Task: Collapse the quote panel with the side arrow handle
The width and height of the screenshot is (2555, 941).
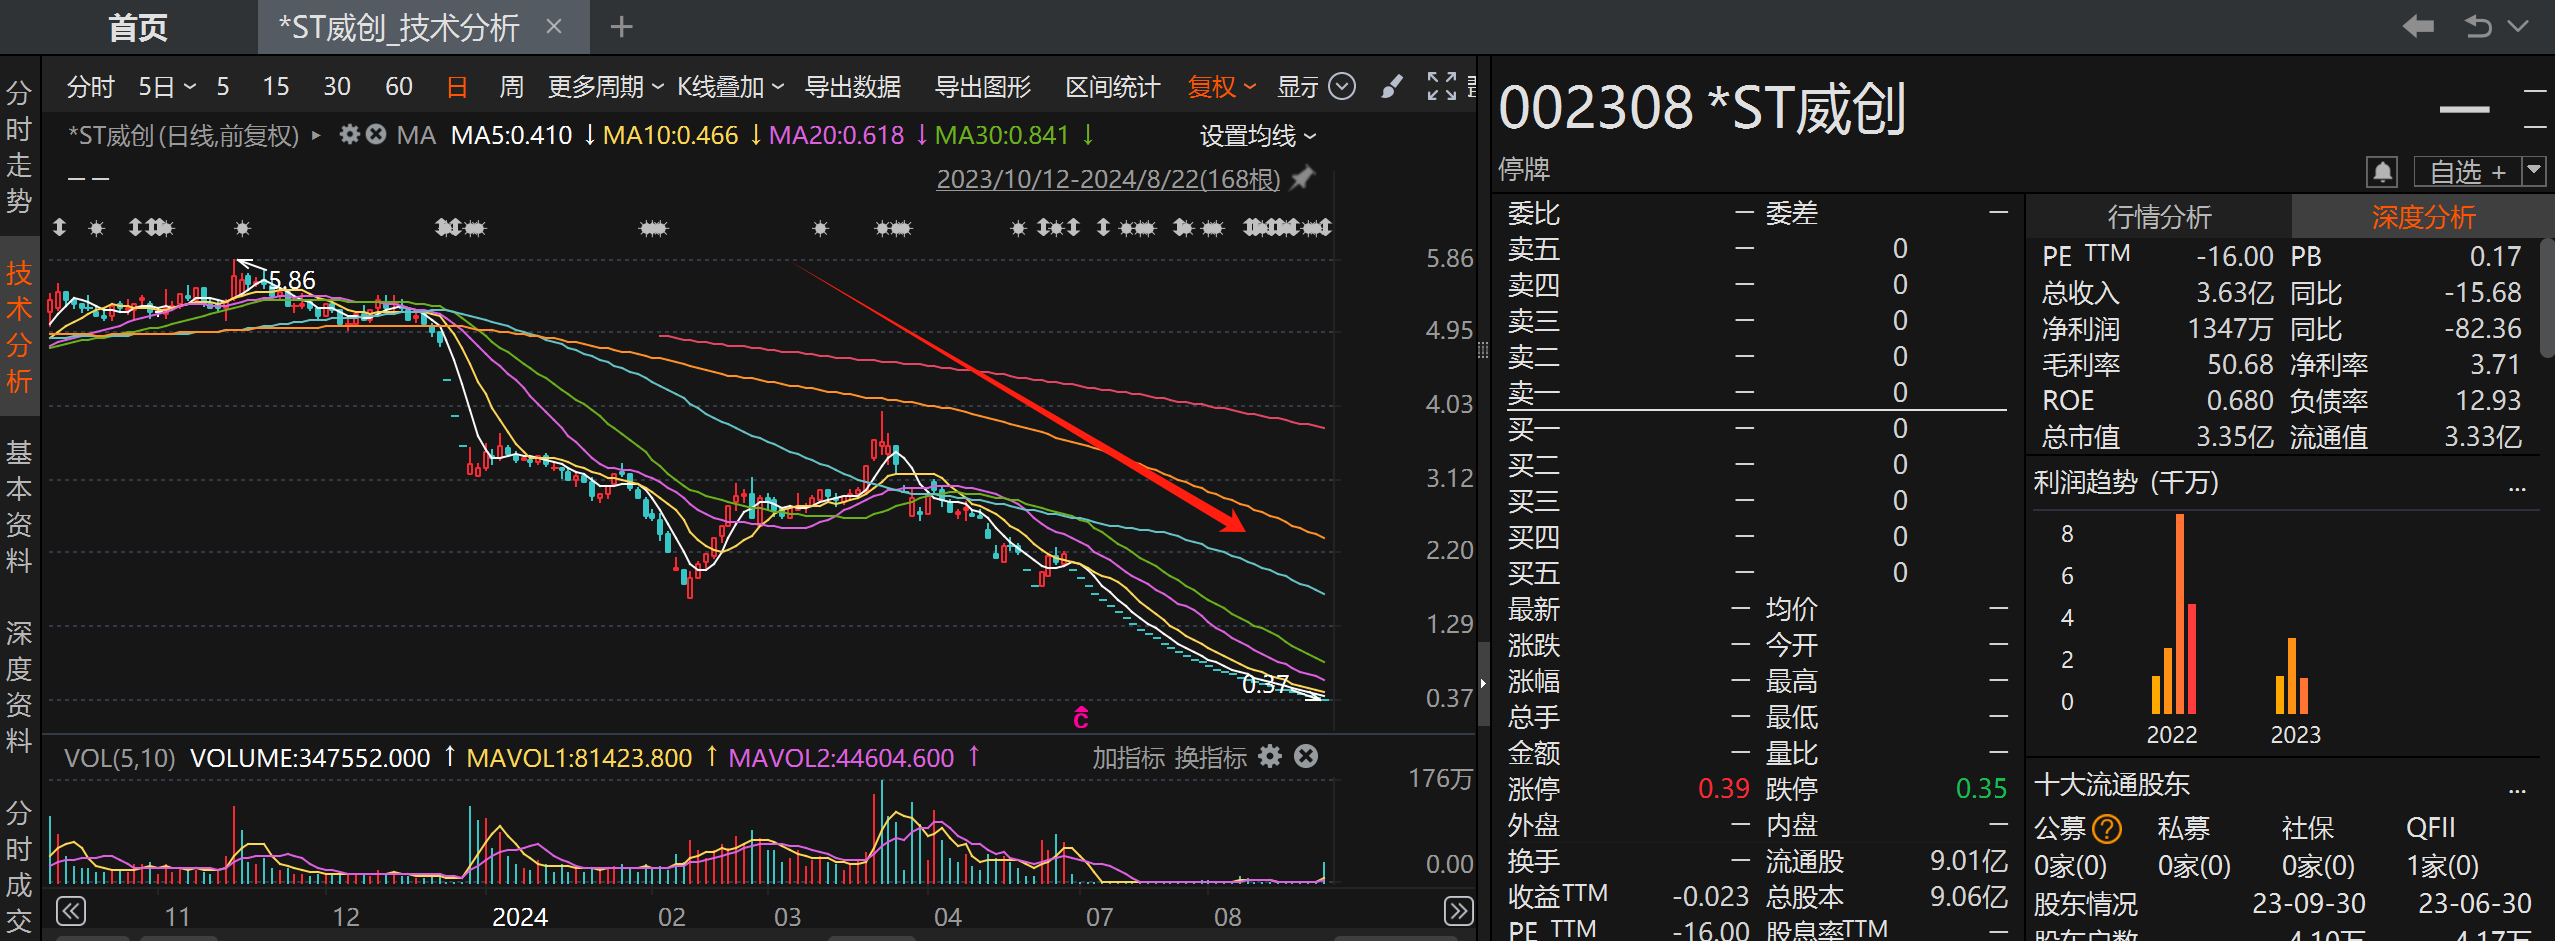Action: 1483,683
